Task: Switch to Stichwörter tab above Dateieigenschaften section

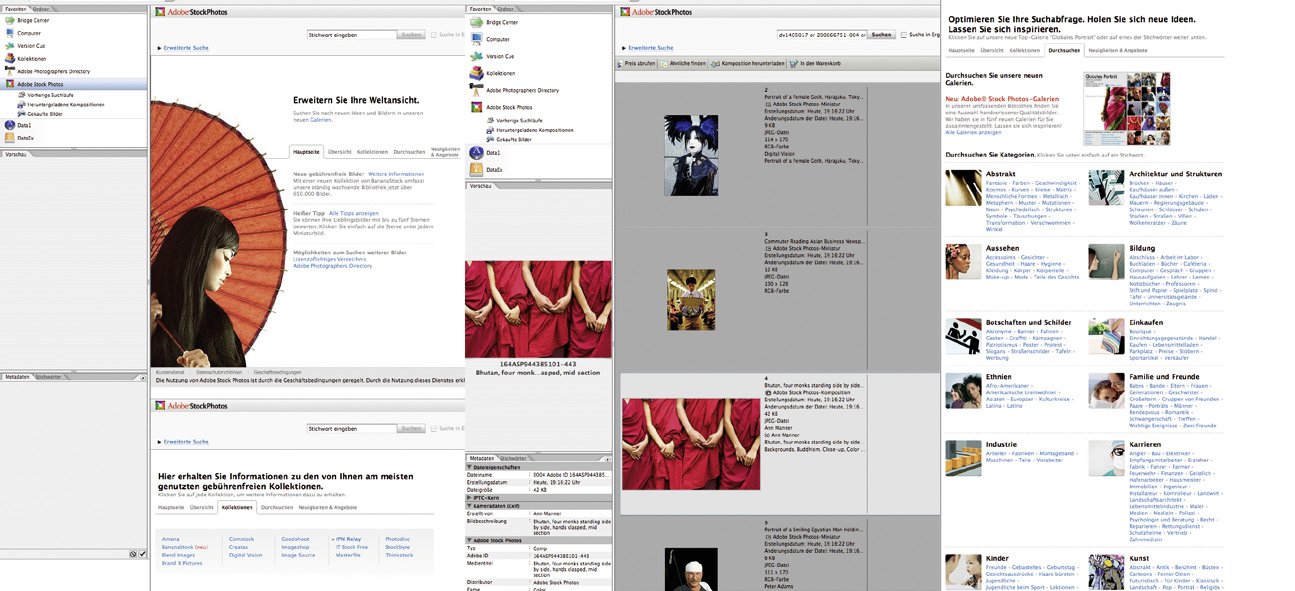Action: pyautogui.click(x=513, y=459)
